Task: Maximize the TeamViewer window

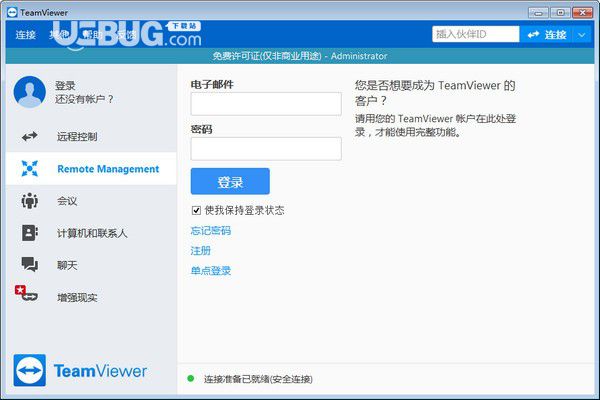Action: (x=560, y=13)
